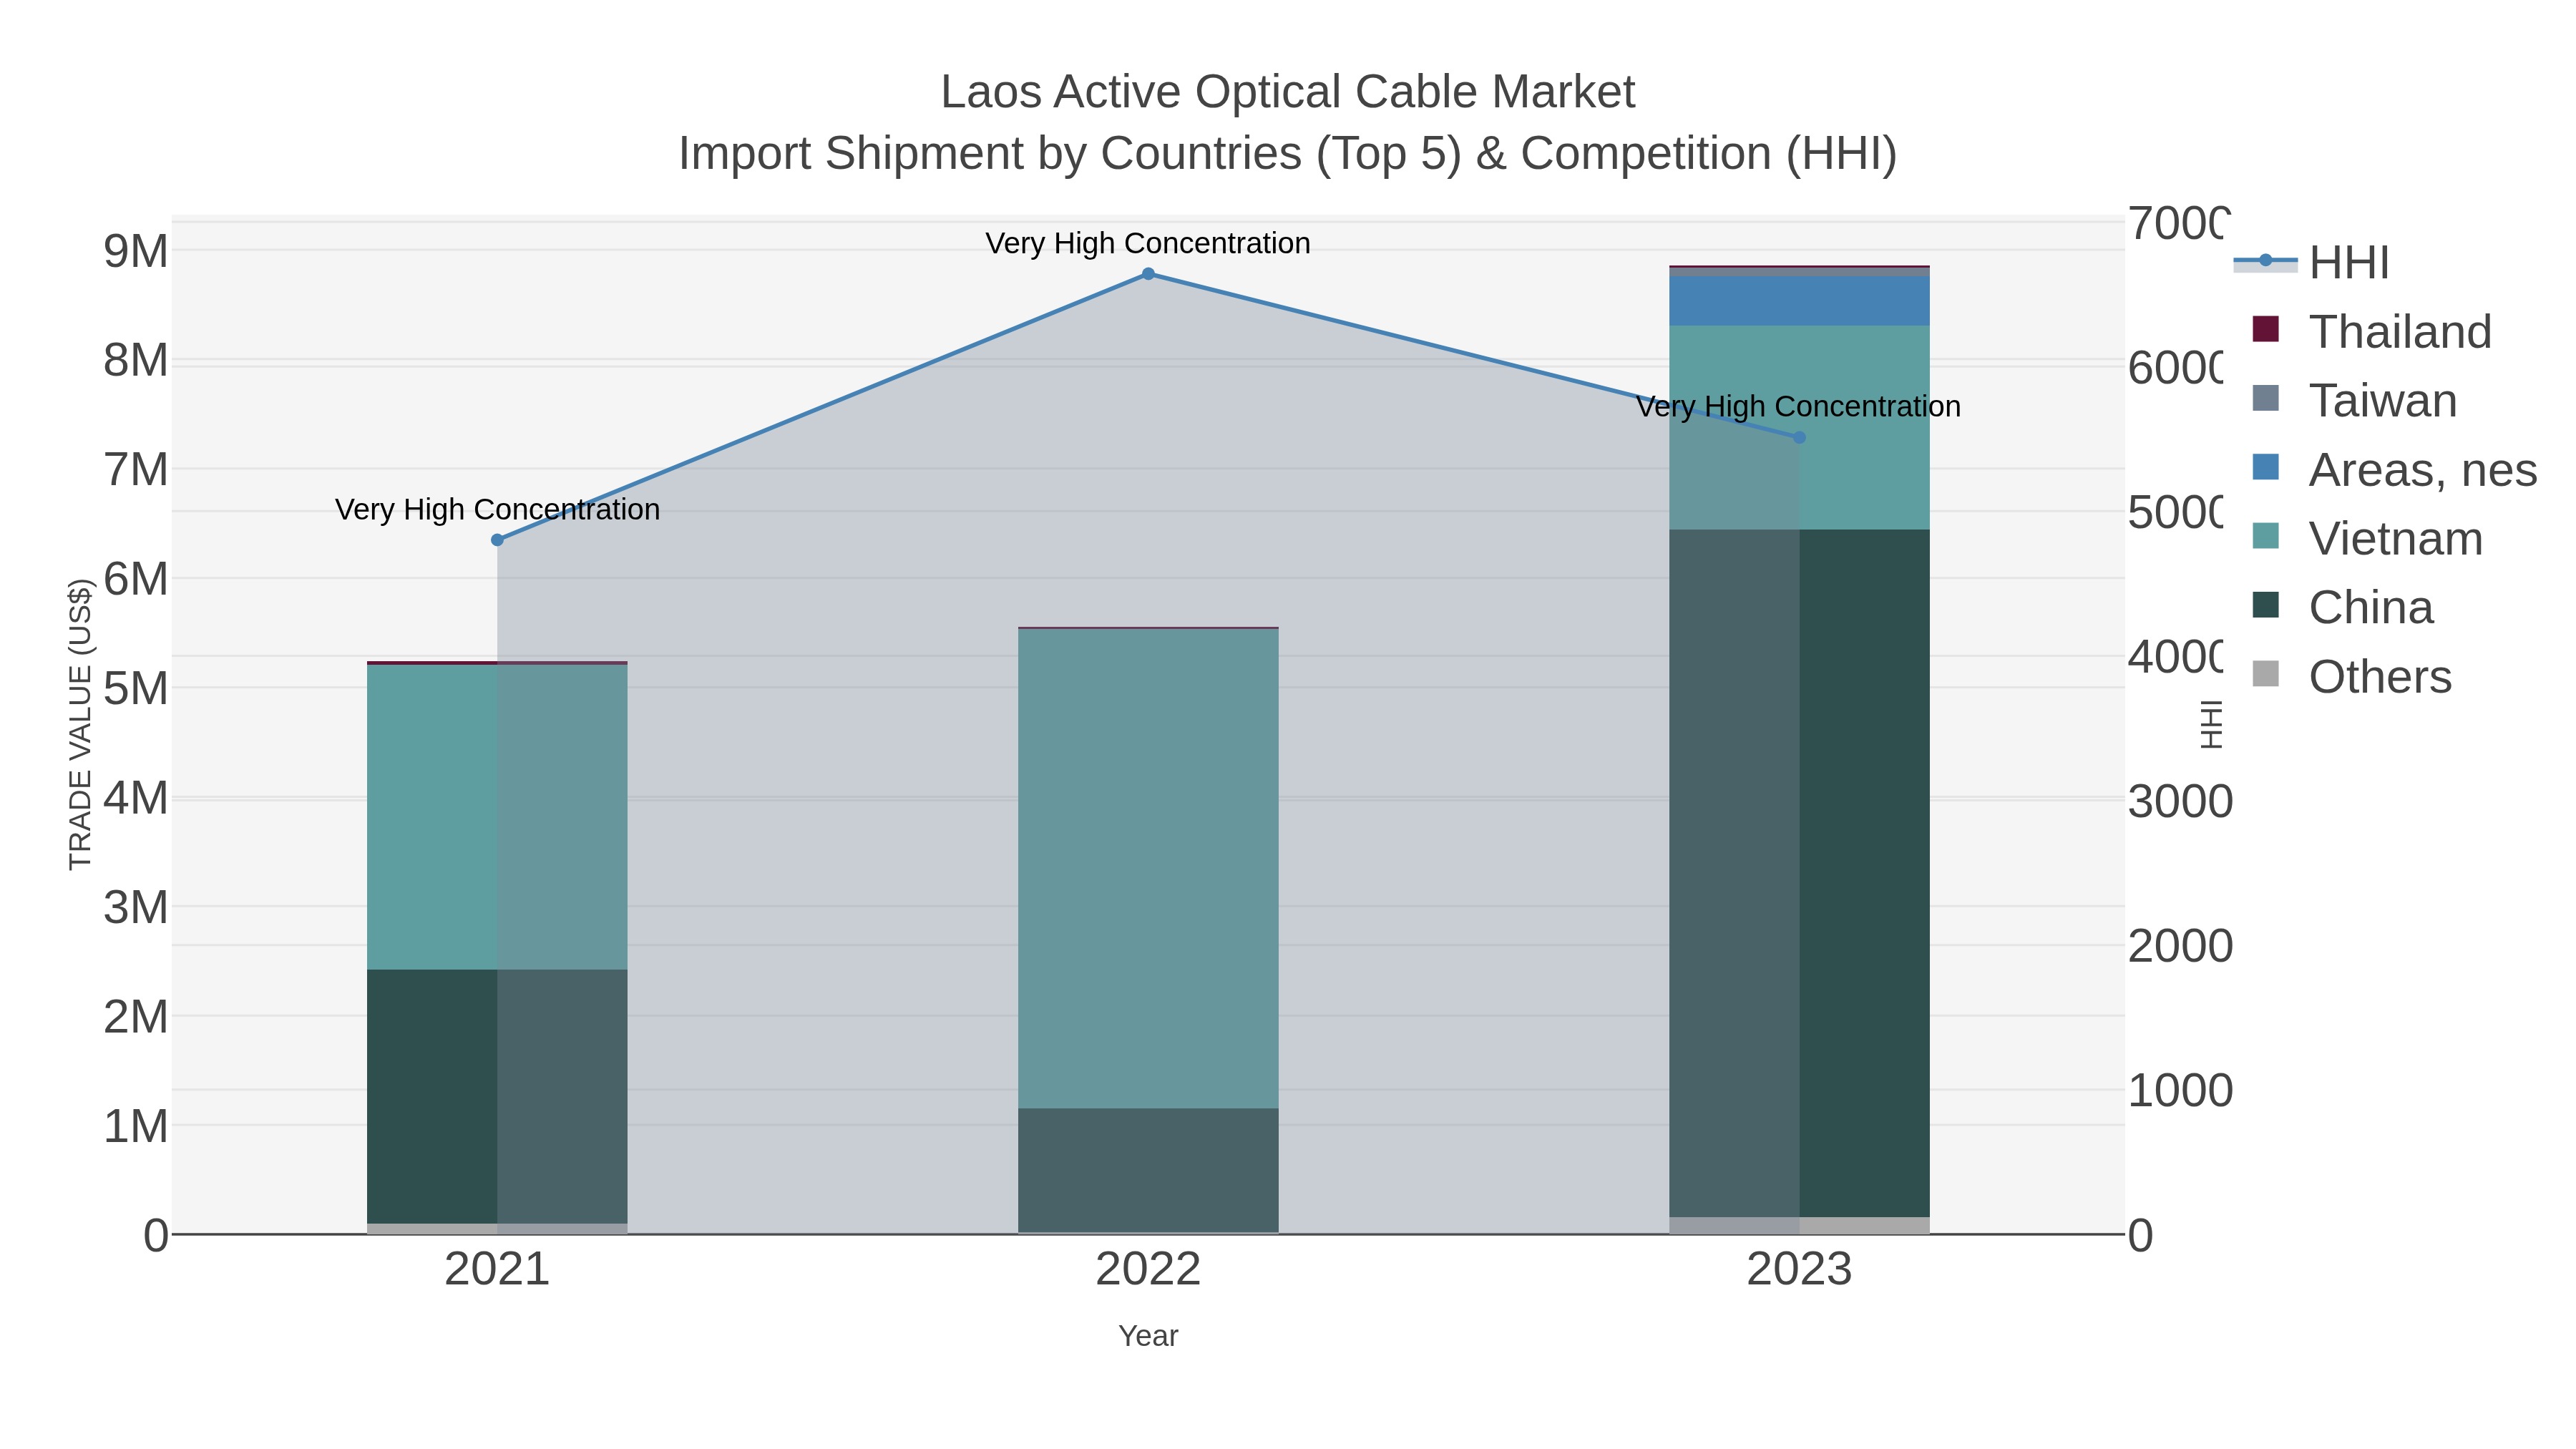Click the 2023 HHI data point
Viewport: 2576px width, 1449px height.
pyautogui.click(x=1799, y=437)
